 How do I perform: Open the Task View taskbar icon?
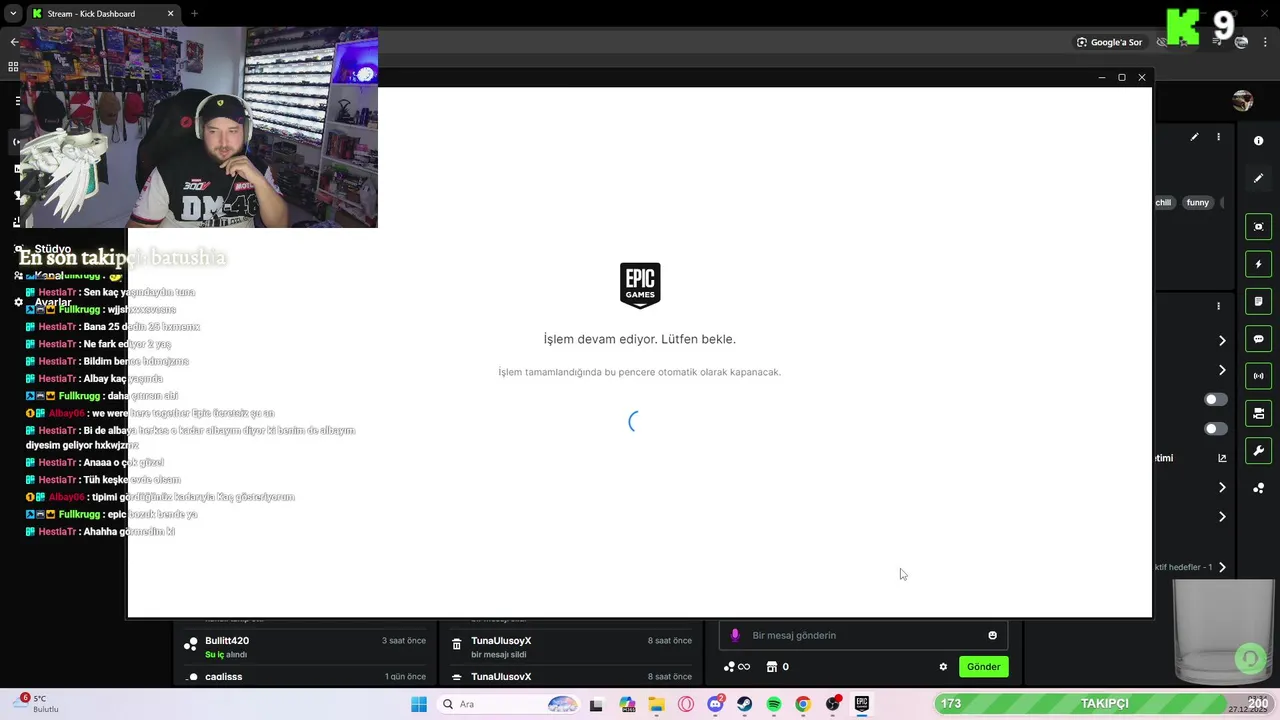point(597,704)
